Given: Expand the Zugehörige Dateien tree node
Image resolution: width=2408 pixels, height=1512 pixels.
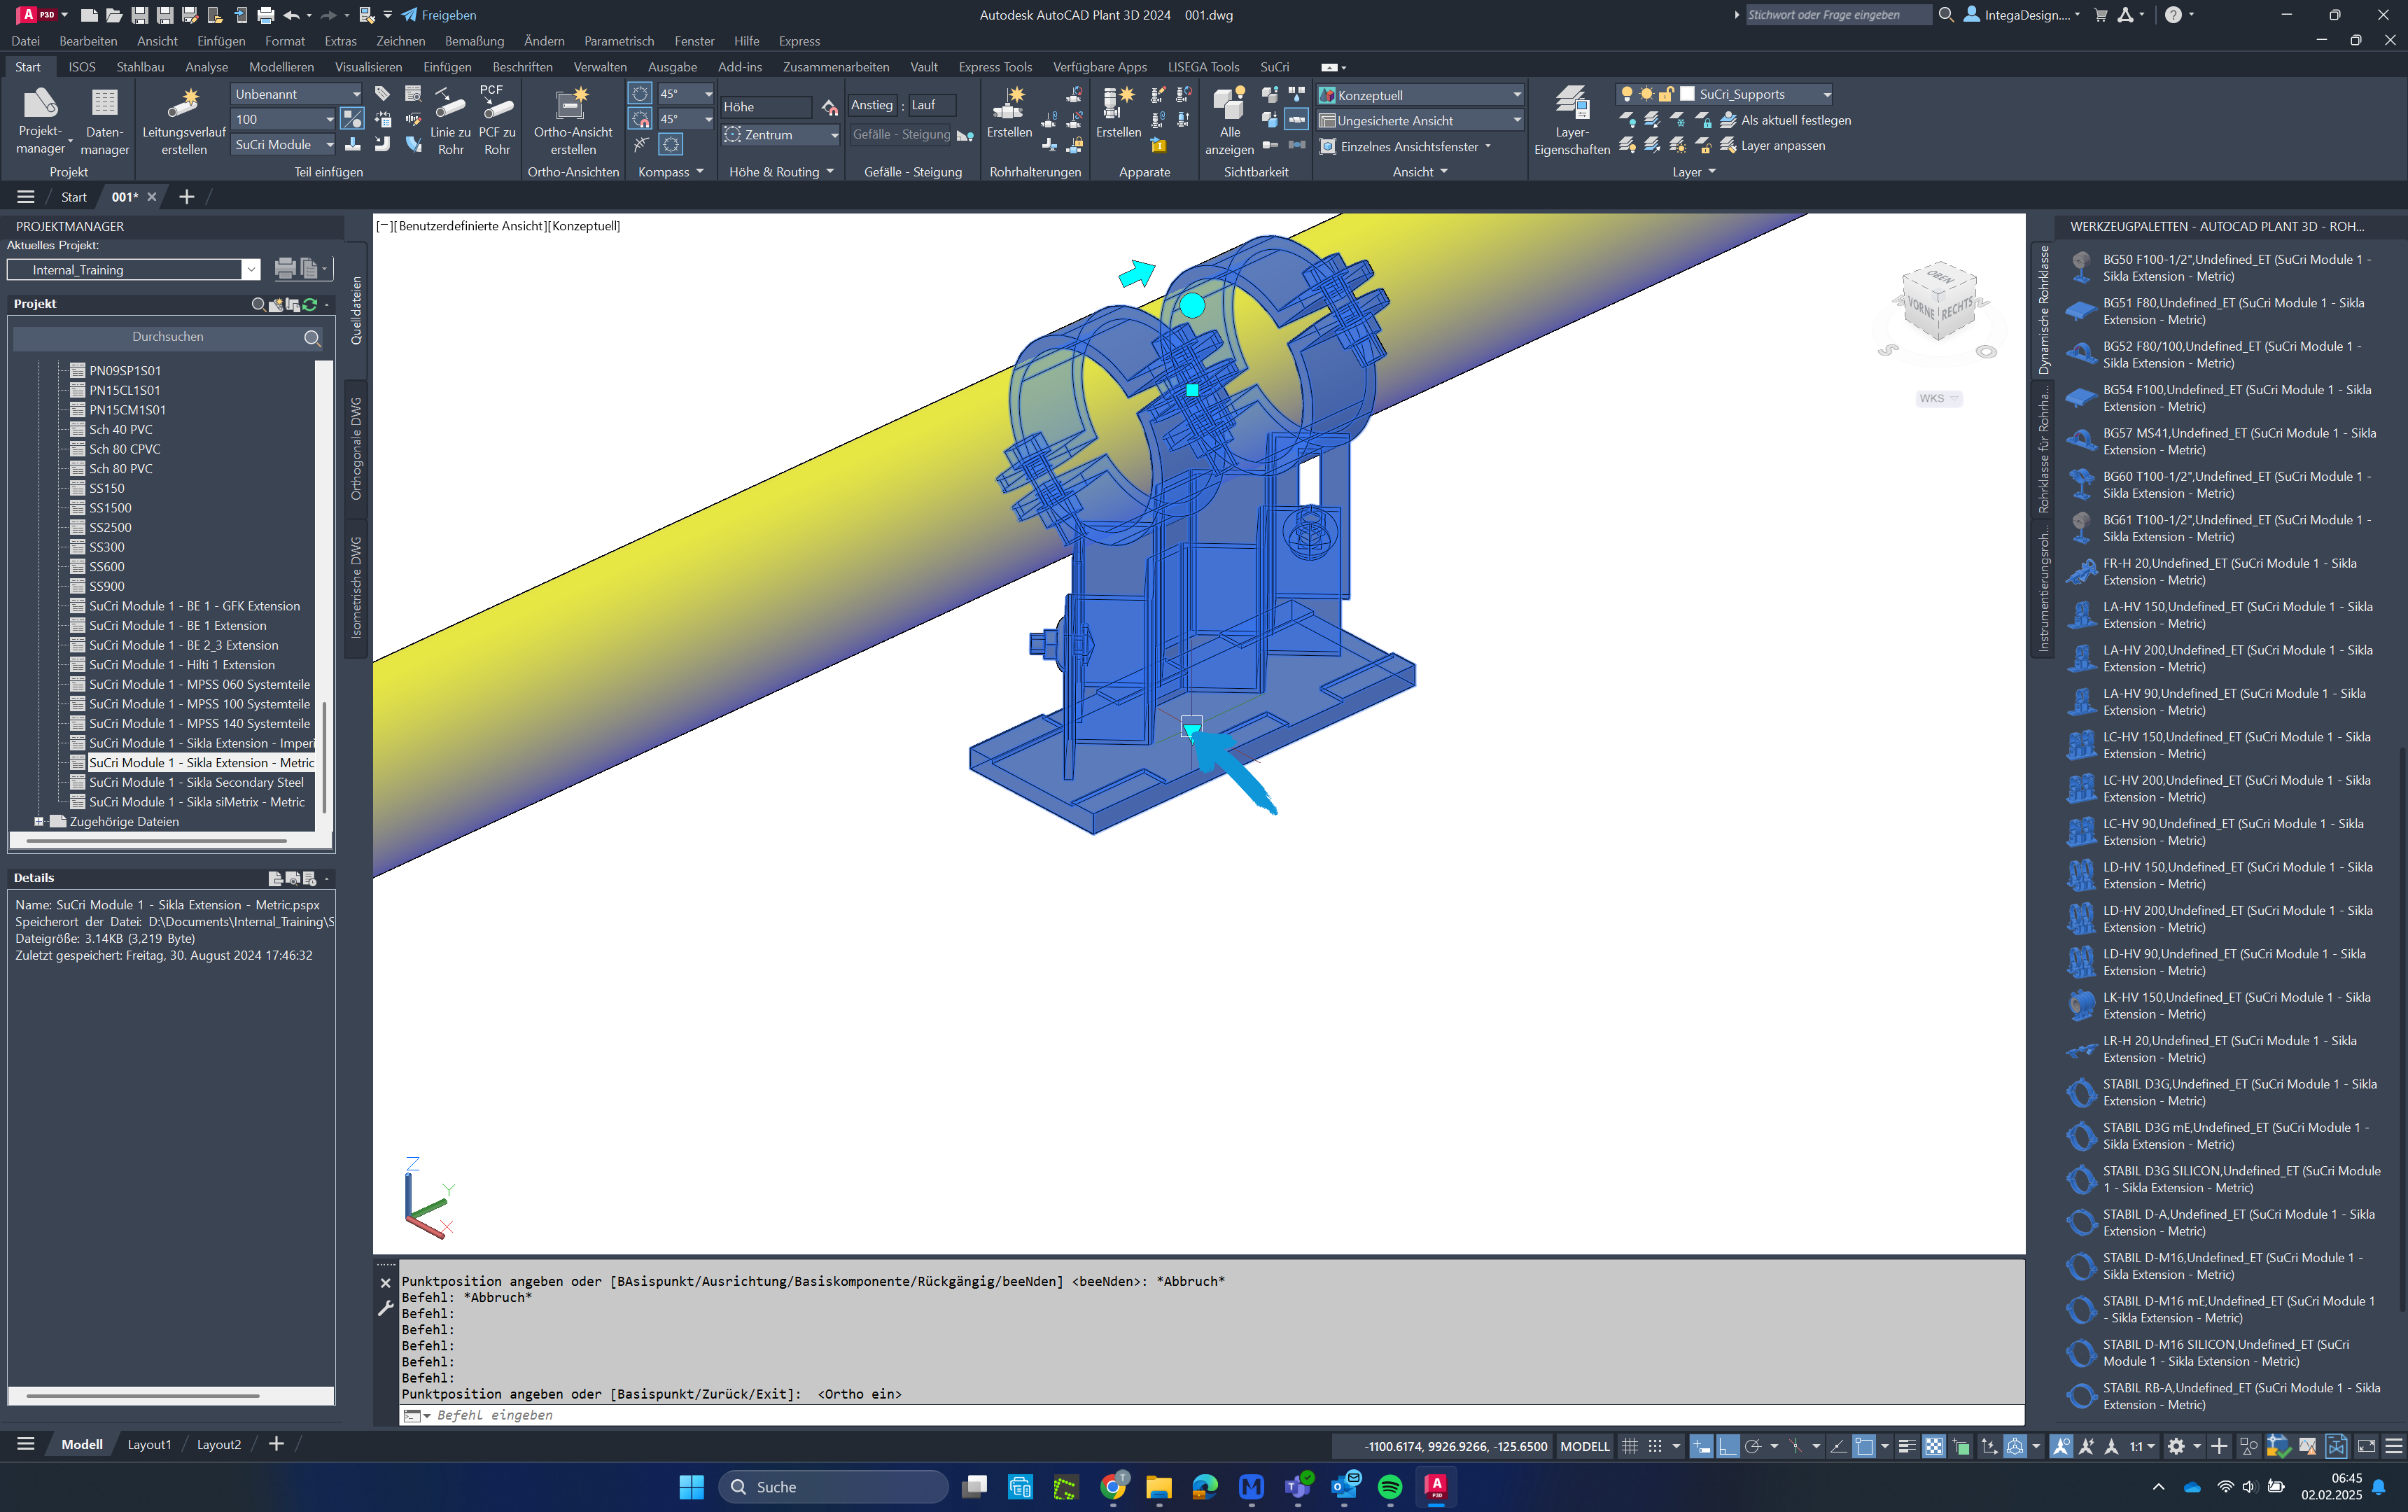Looking at the screenshot, I should tap(39, 822).
